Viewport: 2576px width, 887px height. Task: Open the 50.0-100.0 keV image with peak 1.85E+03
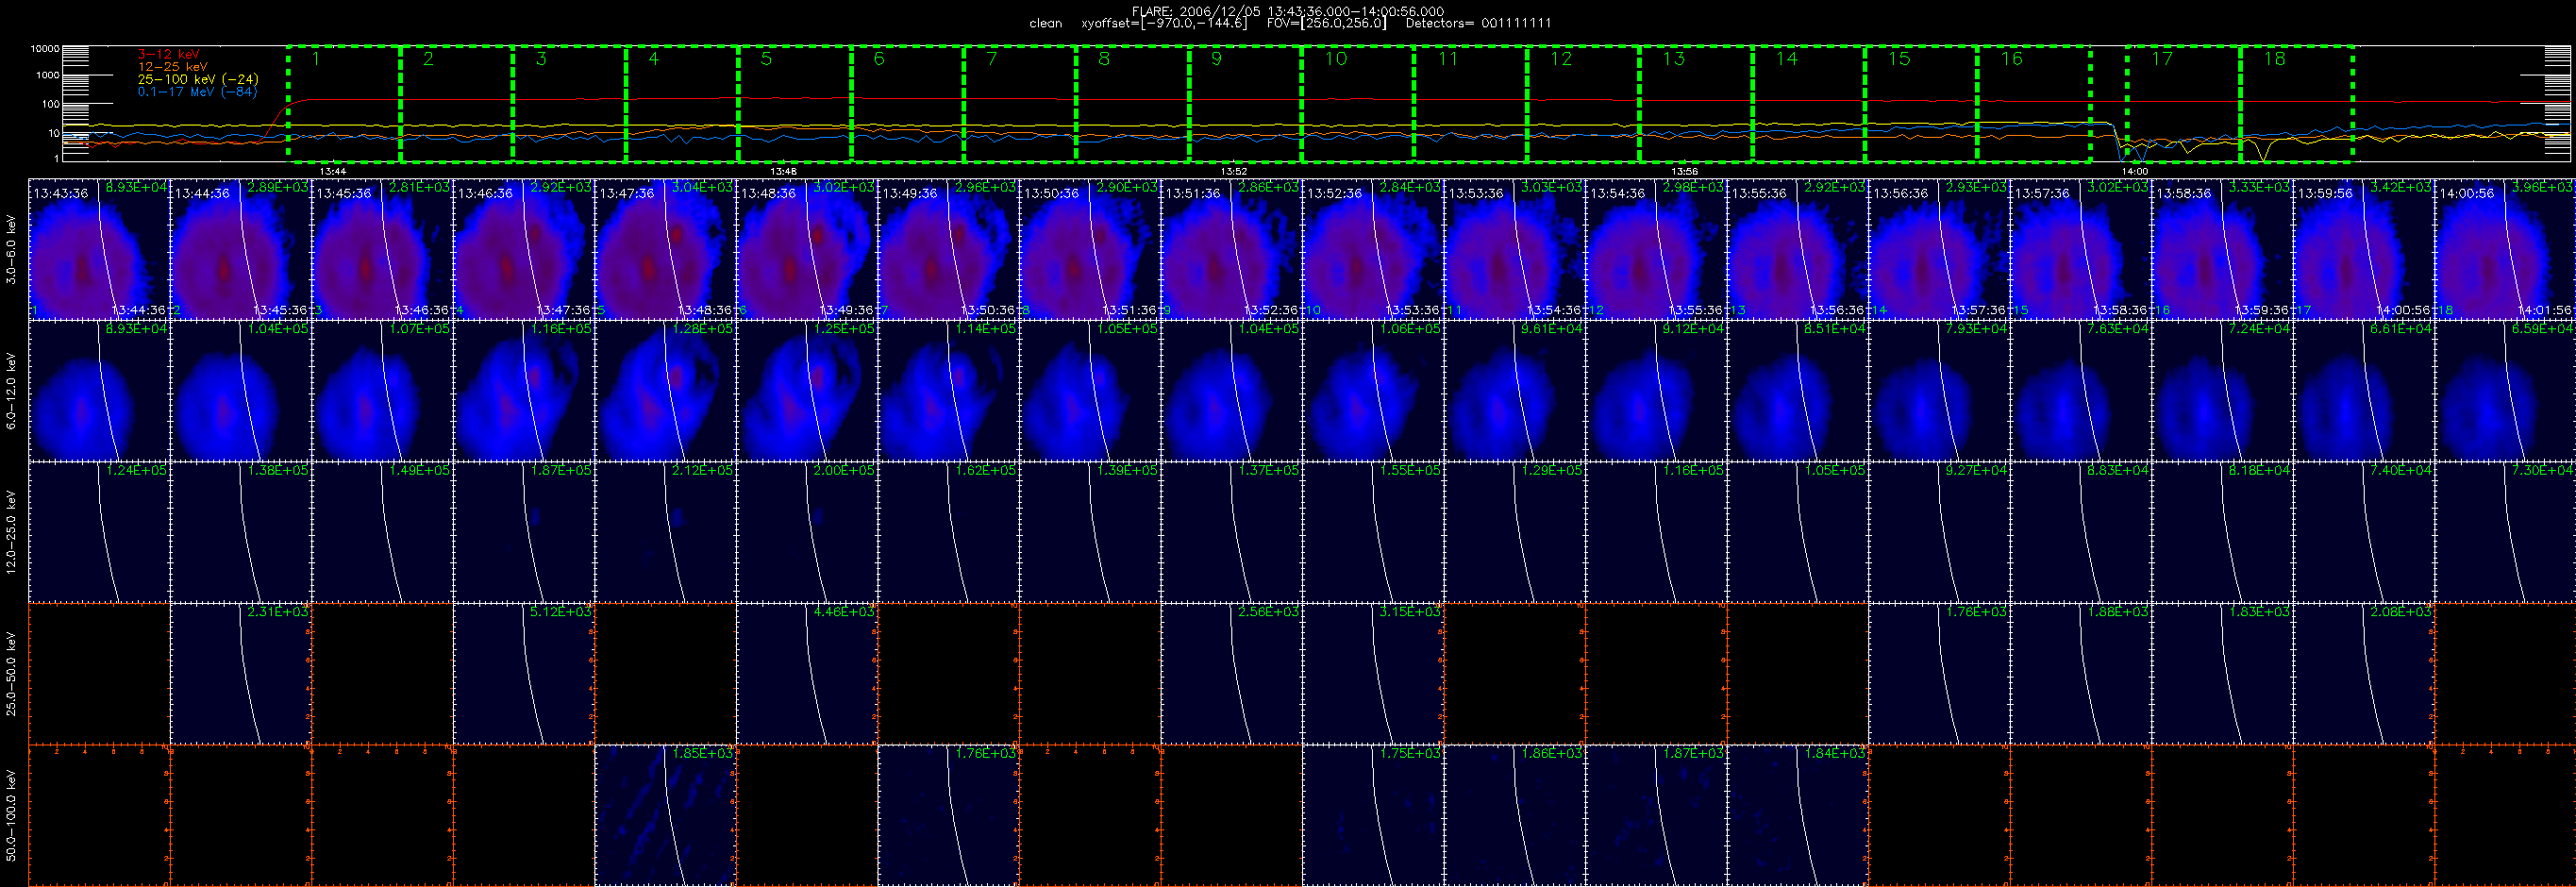pos(666,815)
